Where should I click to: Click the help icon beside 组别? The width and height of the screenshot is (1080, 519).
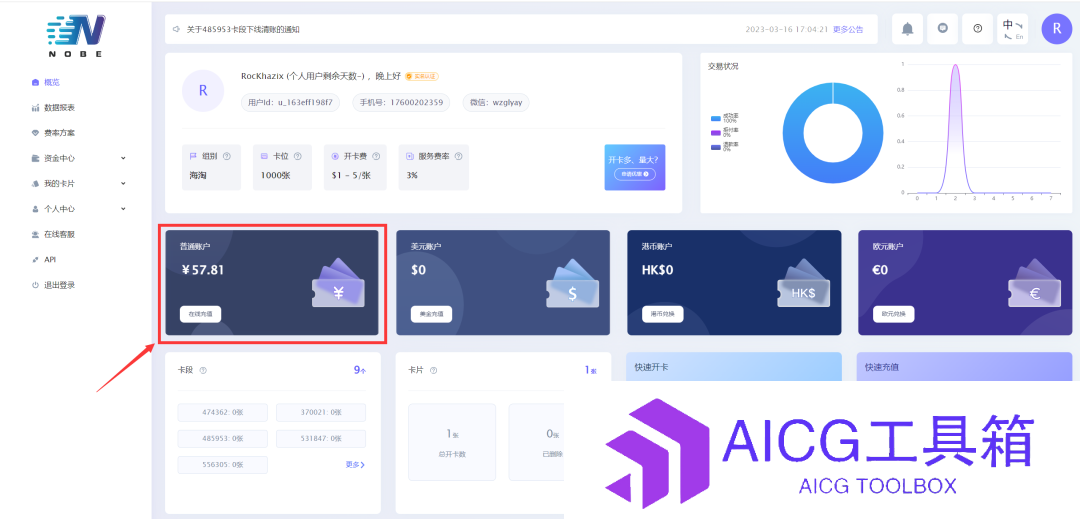(227, 156)
